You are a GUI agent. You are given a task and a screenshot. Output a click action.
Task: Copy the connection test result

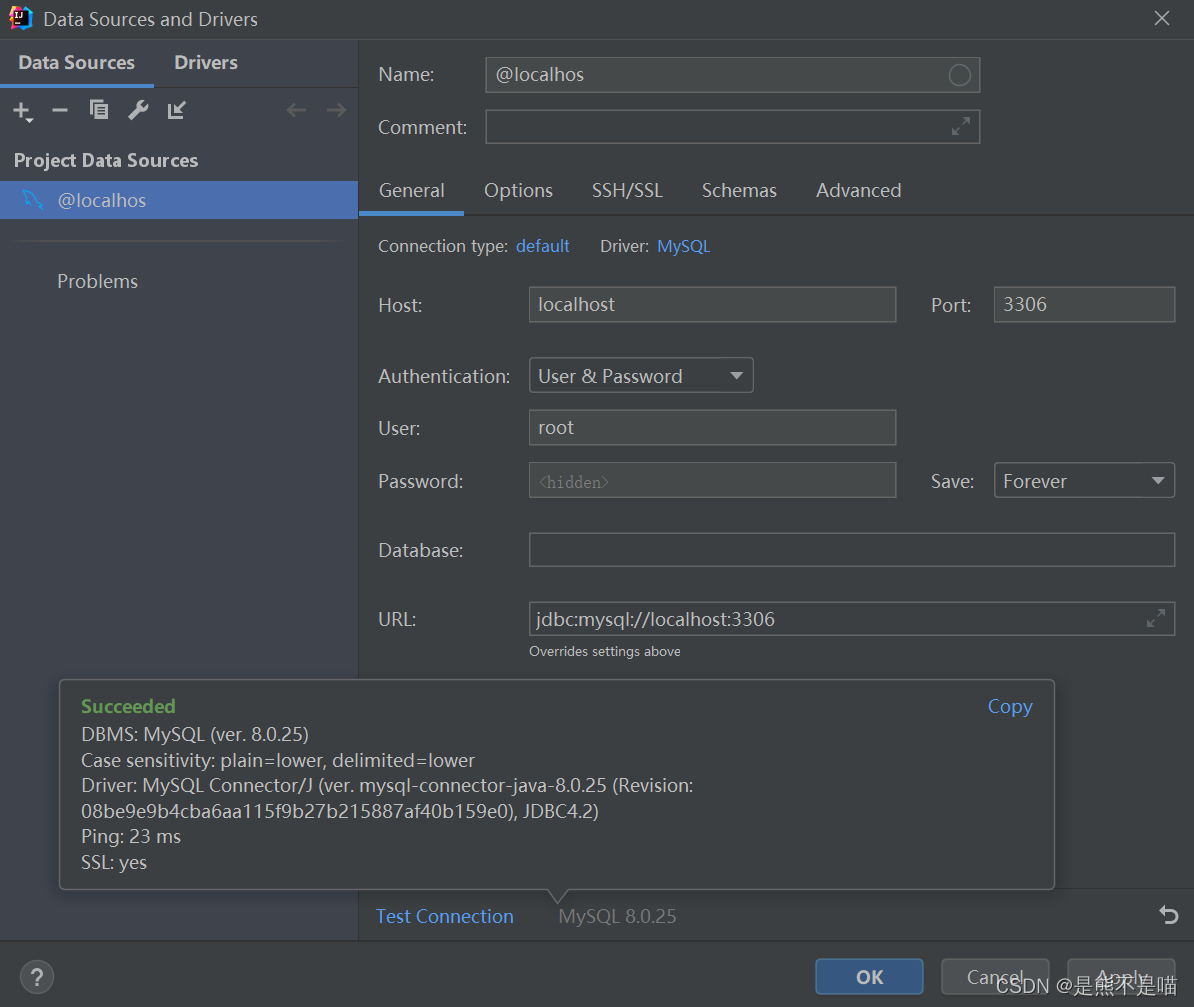[x=1010, y=706]
